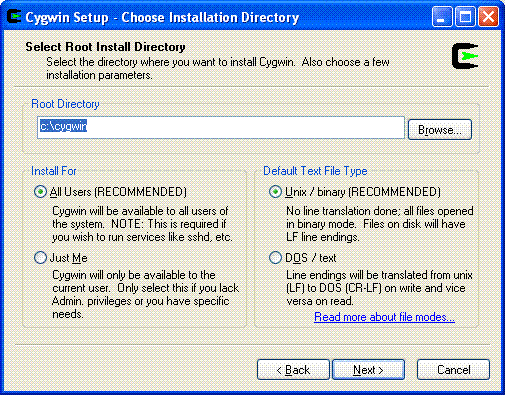
Task: Open Read more about file modes link
Action: tap(384, 317)
